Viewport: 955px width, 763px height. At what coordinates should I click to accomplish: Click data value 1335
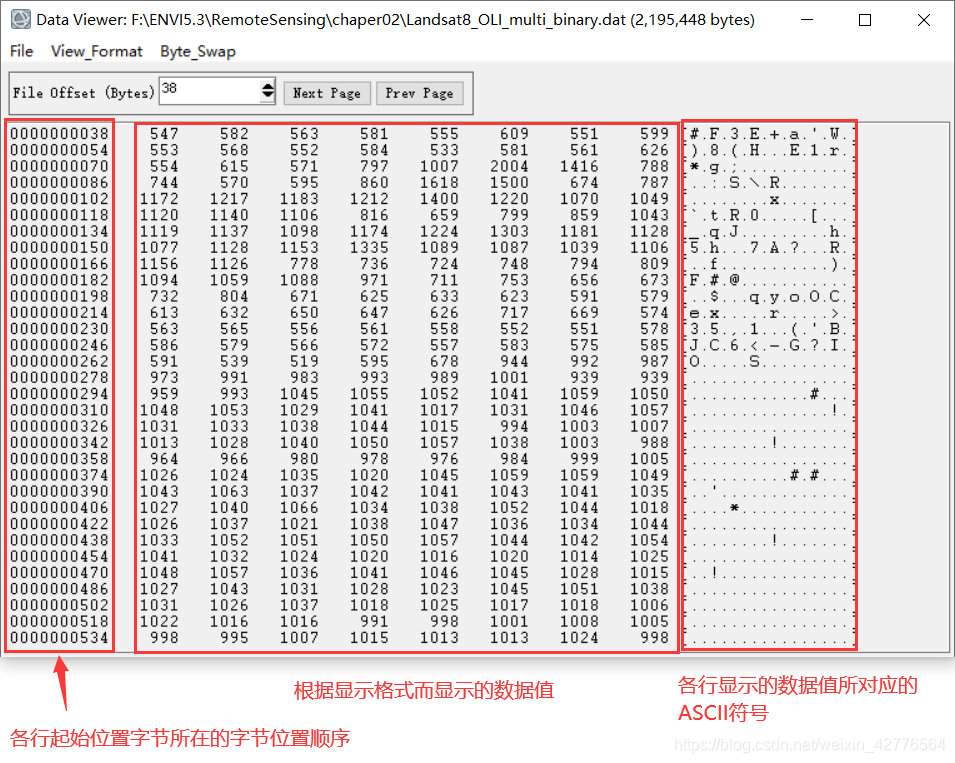[369, 247]
